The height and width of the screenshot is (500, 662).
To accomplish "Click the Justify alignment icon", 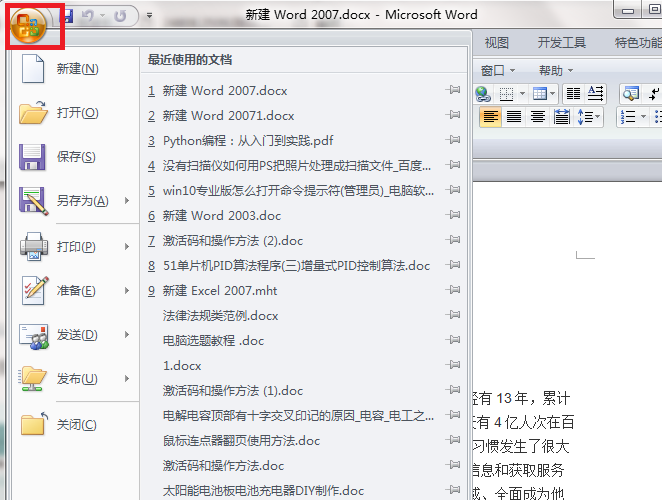I will 514,117.
